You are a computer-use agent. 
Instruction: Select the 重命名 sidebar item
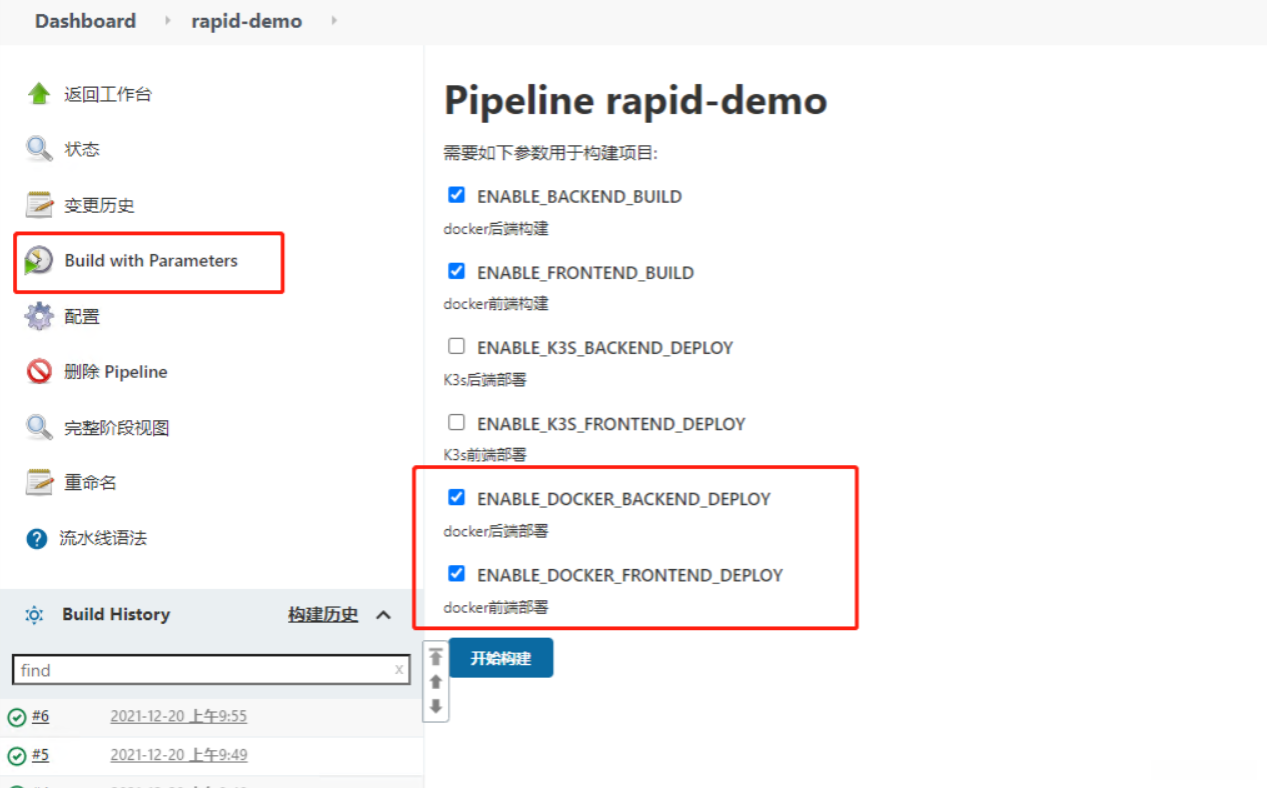click(x=90, y=483)
